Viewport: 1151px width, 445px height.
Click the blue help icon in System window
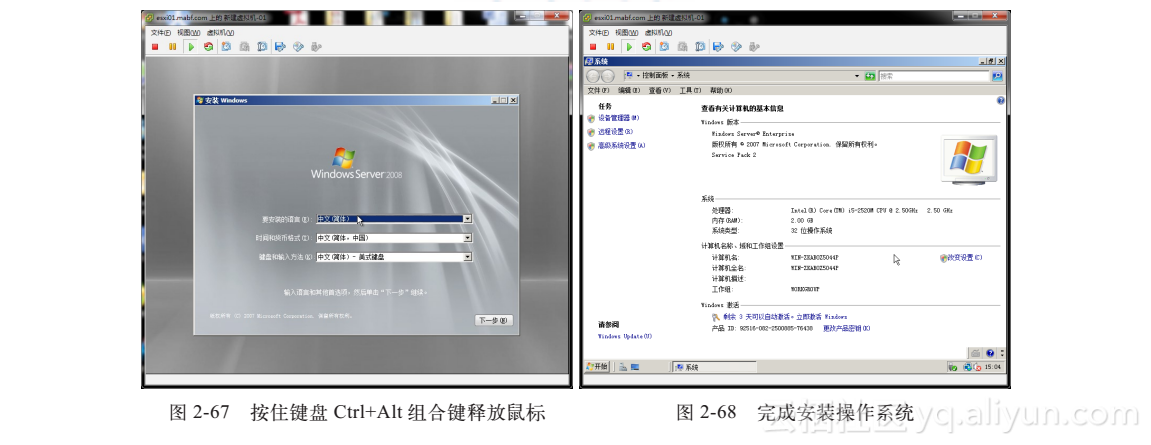[1000, 101]
